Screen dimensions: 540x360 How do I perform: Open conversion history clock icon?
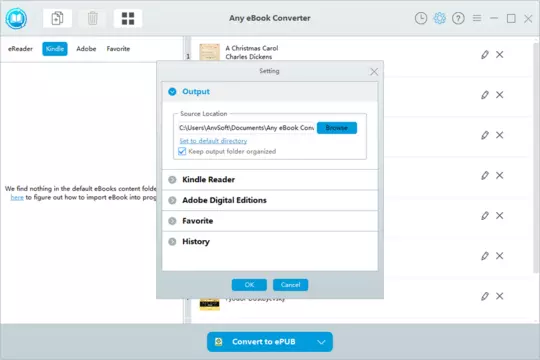(x=421, y=18)
